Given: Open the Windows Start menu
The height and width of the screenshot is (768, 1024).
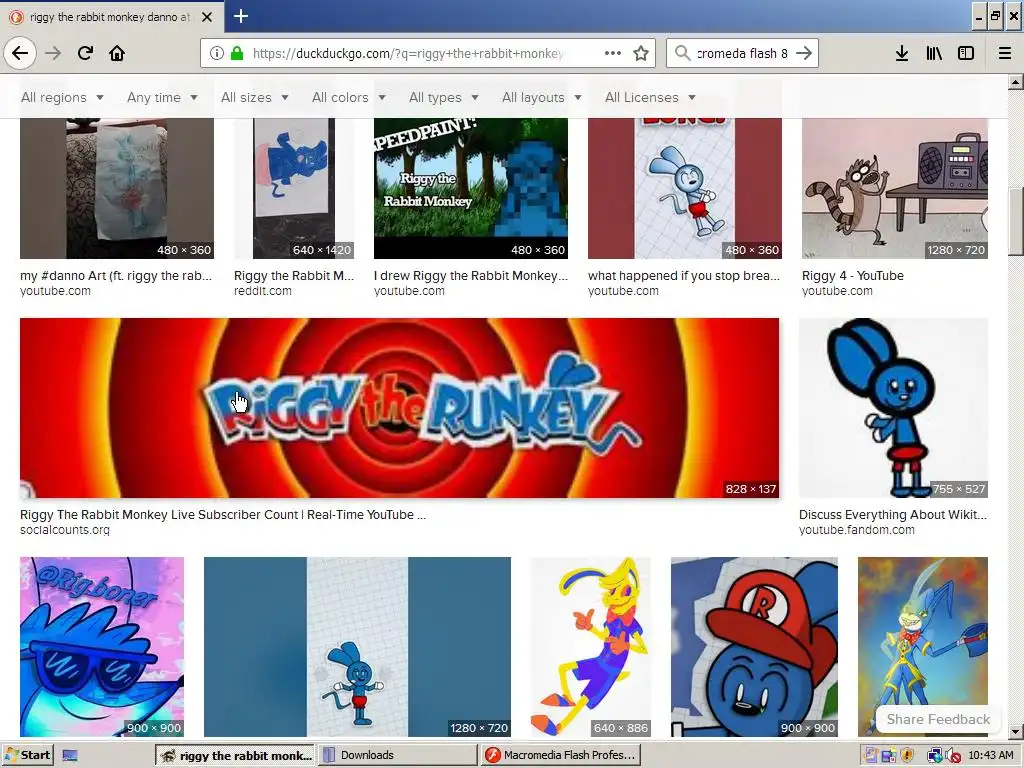Looking at the screenshot, I should (27, 755).
